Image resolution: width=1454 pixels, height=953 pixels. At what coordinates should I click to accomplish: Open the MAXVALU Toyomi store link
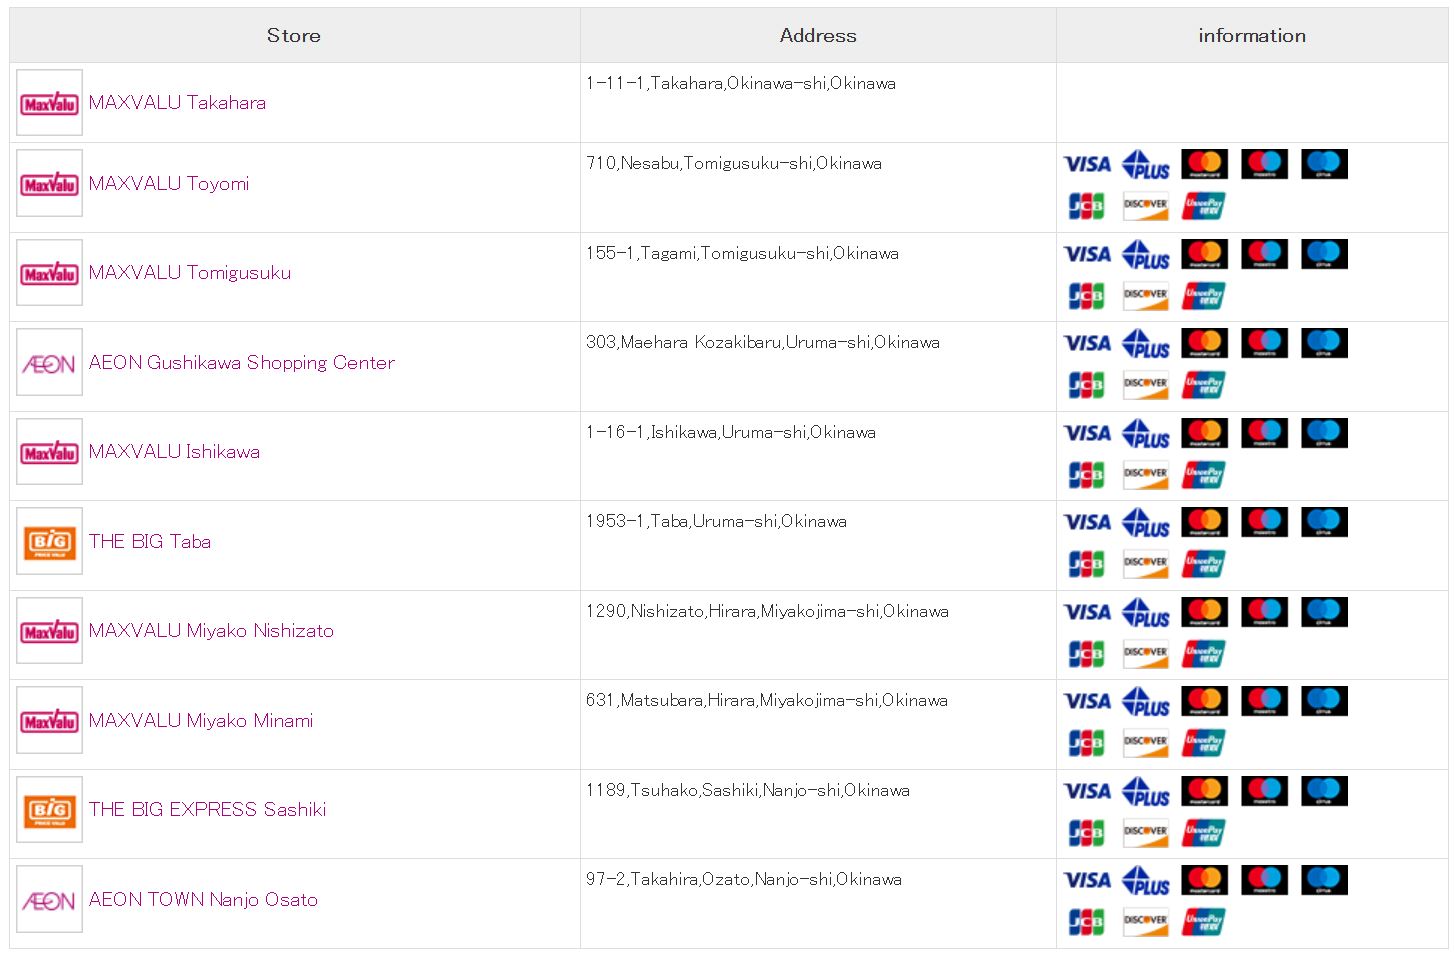click(169, 183)
